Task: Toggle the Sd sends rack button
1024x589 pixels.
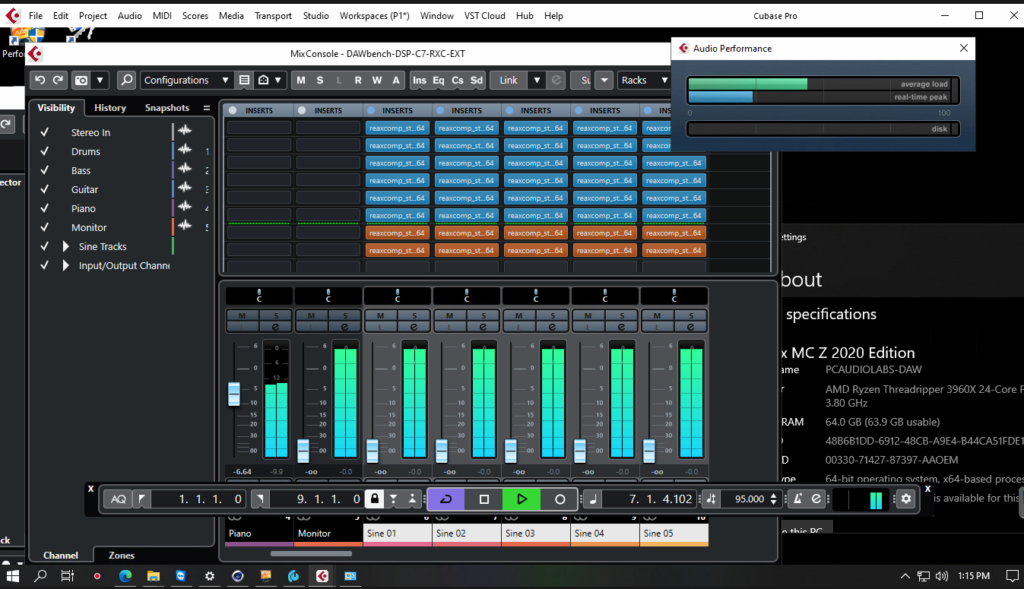Action: [477, 80]
